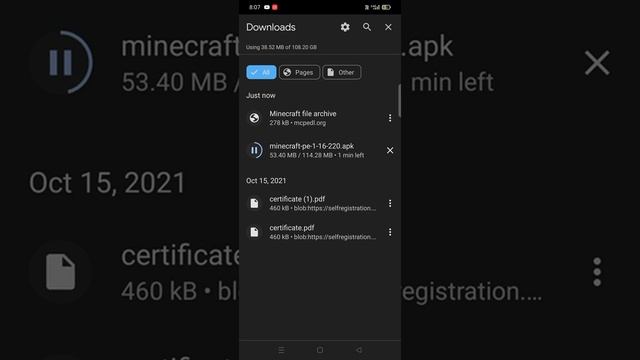Tap Android back navigation button
This screenshot has height=360, width=640.
click(359, 350)
